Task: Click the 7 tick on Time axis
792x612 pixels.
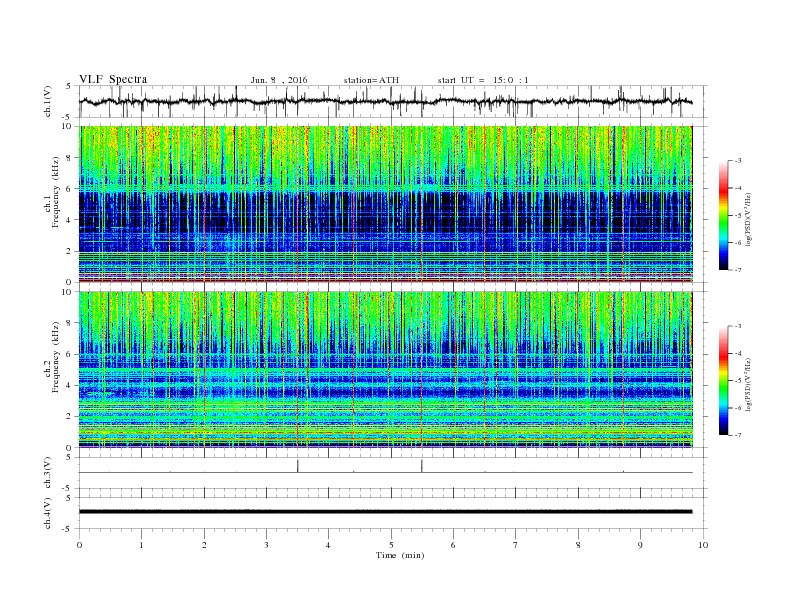Action: coord(516,545)
